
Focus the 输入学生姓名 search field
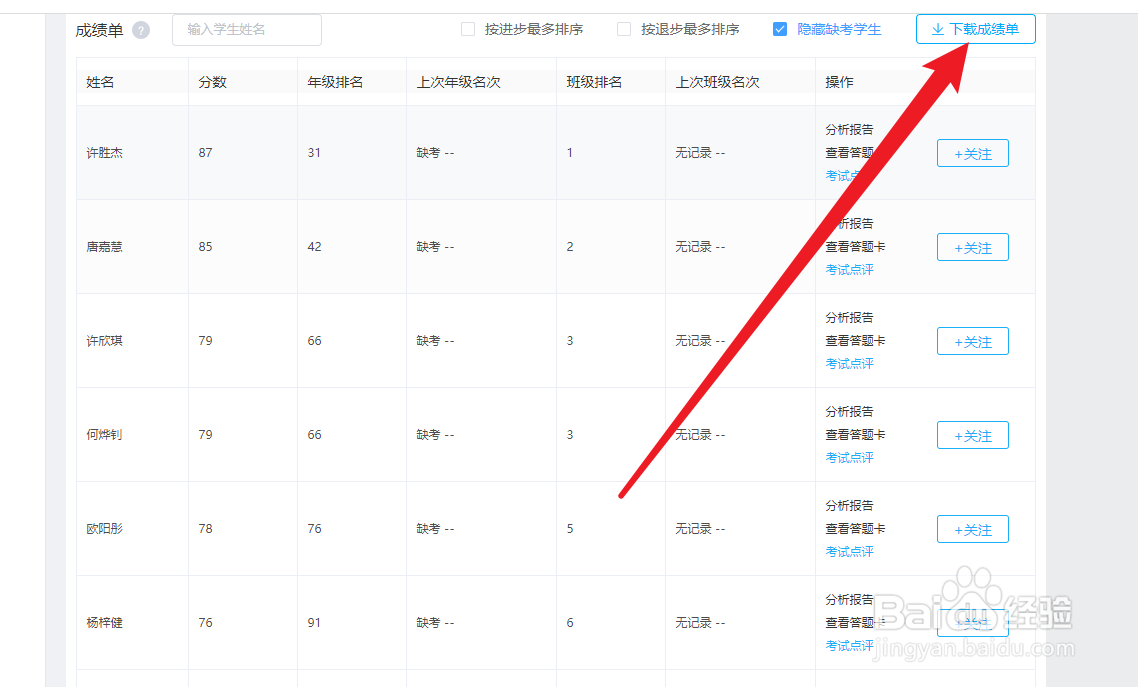click(247, 30)
